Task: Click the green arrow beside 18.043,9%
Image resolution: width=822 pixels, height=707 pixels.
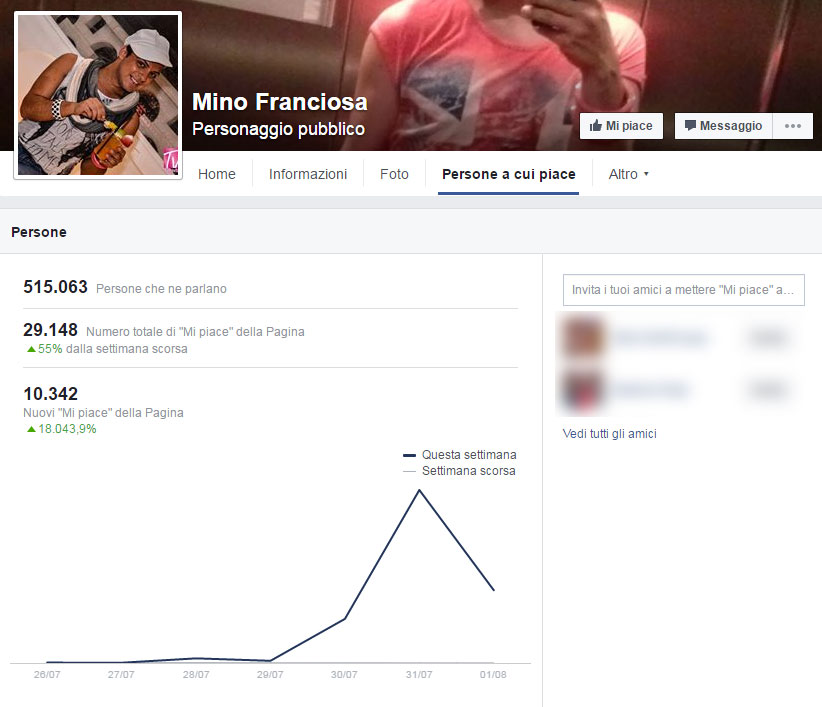Action: point(31,429)
